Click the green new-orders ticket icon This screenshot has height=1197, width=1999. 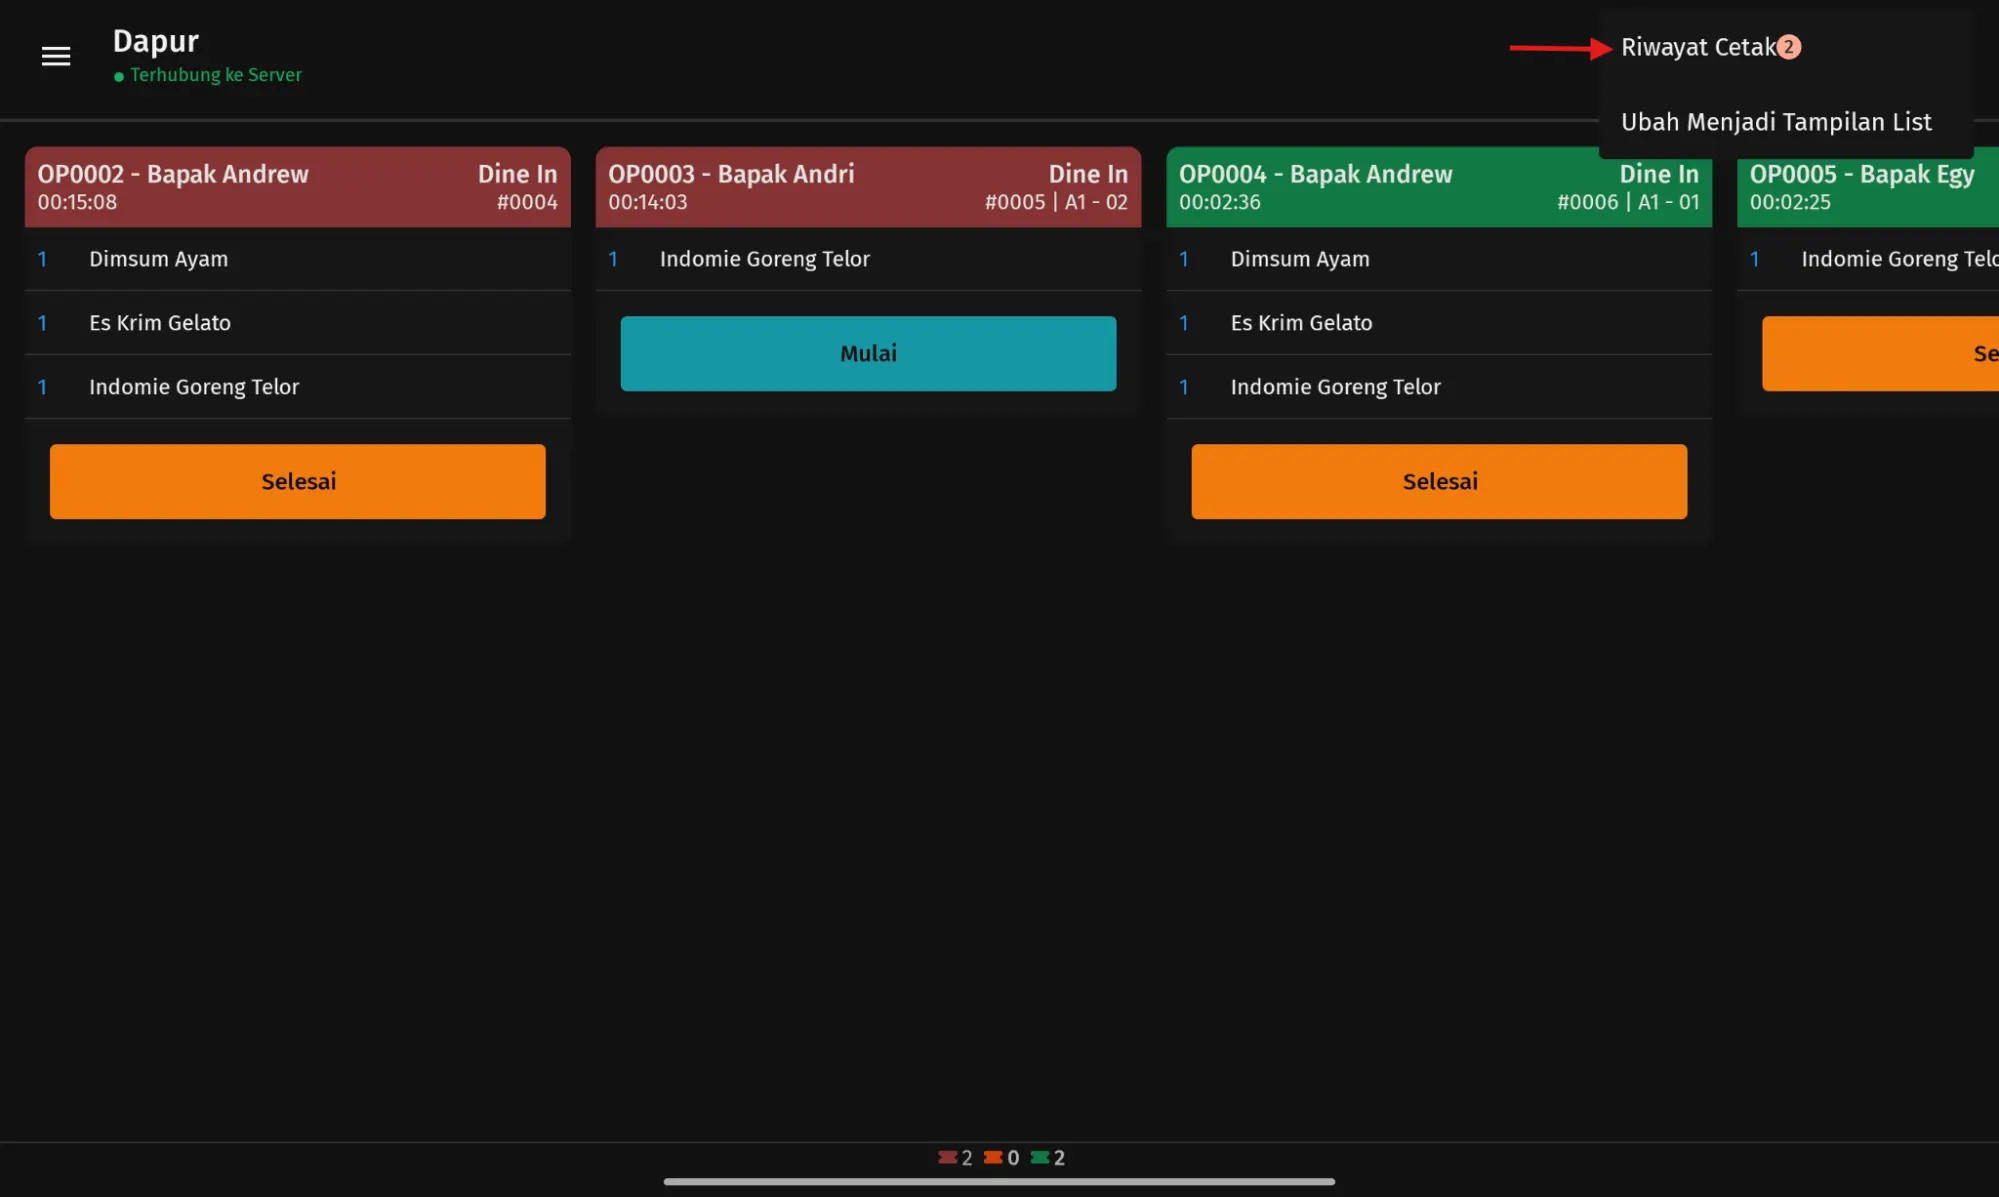[1040, 1157]
